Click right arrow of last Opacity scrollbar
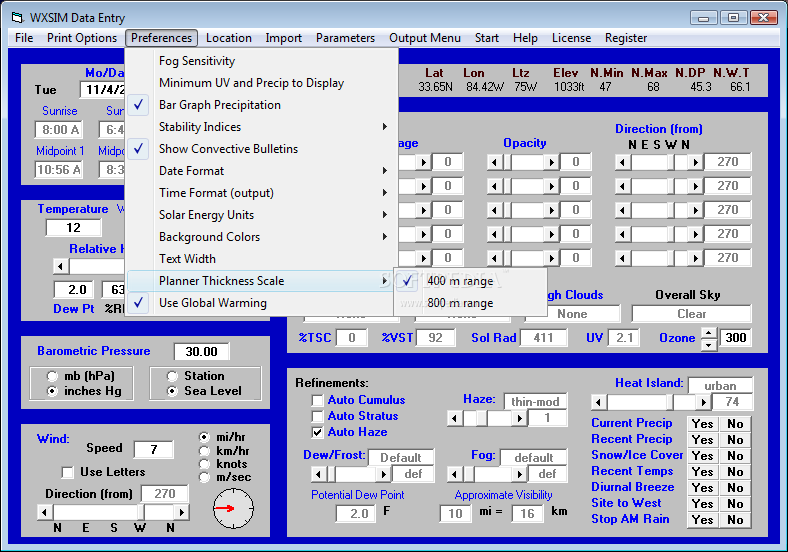The height and width of the screenshot is (552, 788). (x=551, y=258)
